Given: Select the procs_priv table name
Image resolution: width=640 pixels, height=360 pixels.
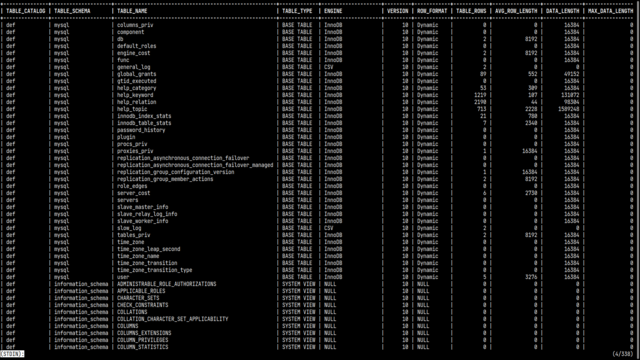Looking at the screenshot, I should (x=132, y=144).
